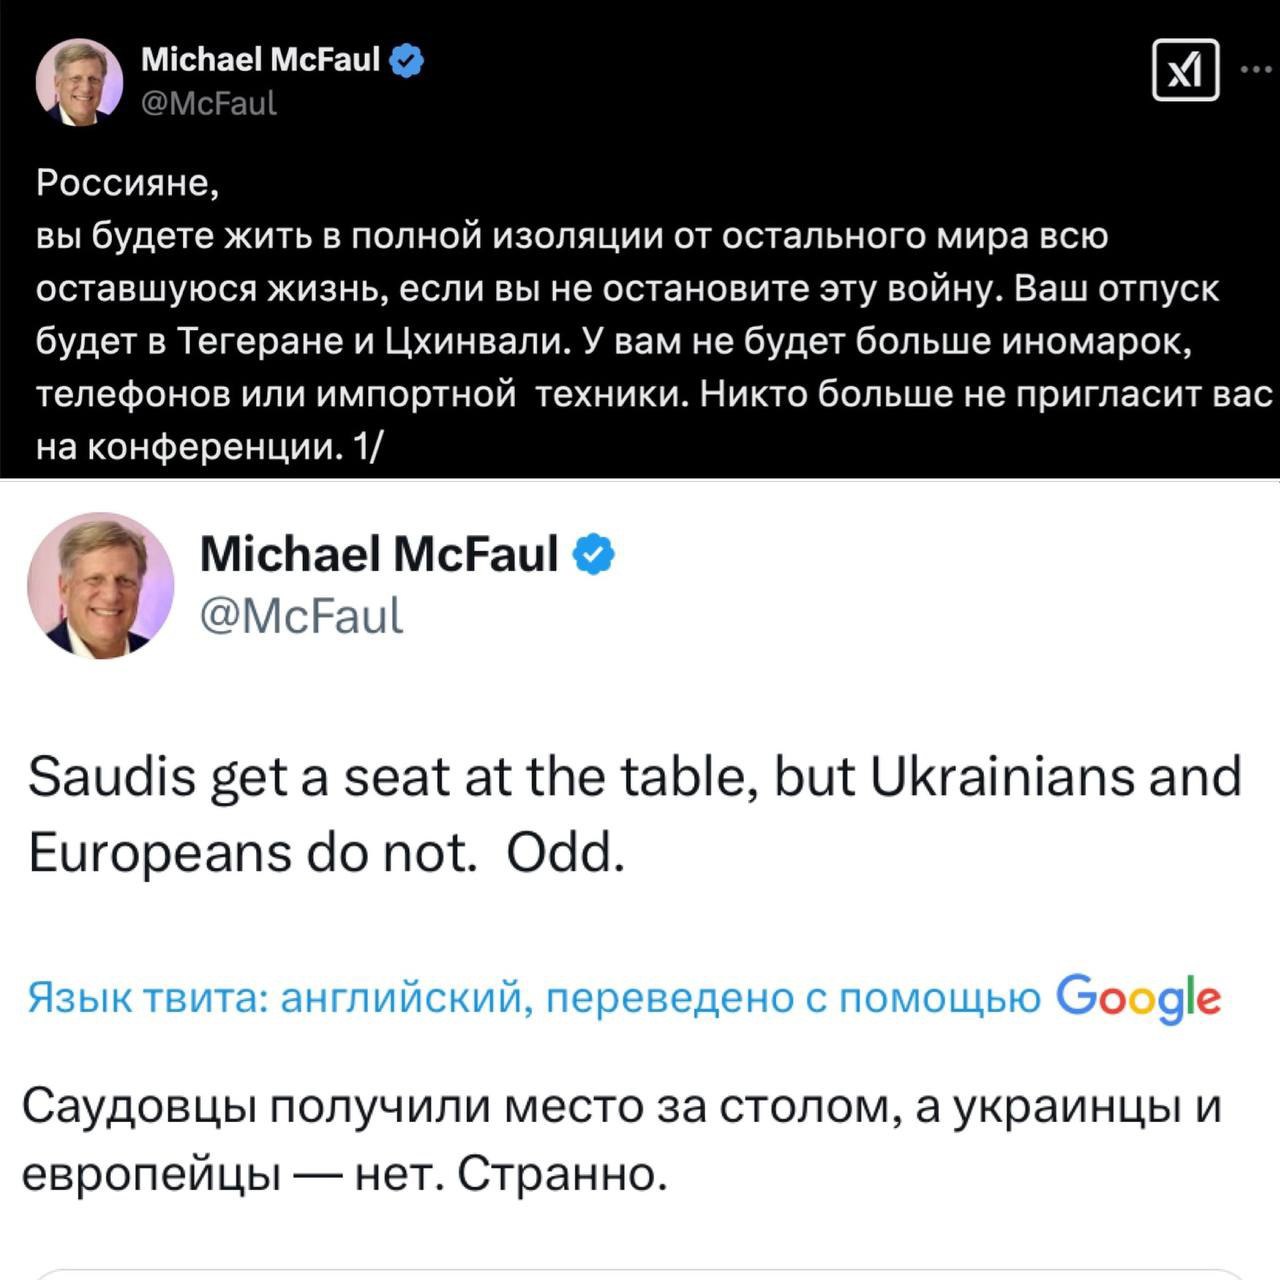The width and height of the screenshot is (1280, 1280).
Task: Select the 'Россияне,' opening line
Action: (127, 184)
